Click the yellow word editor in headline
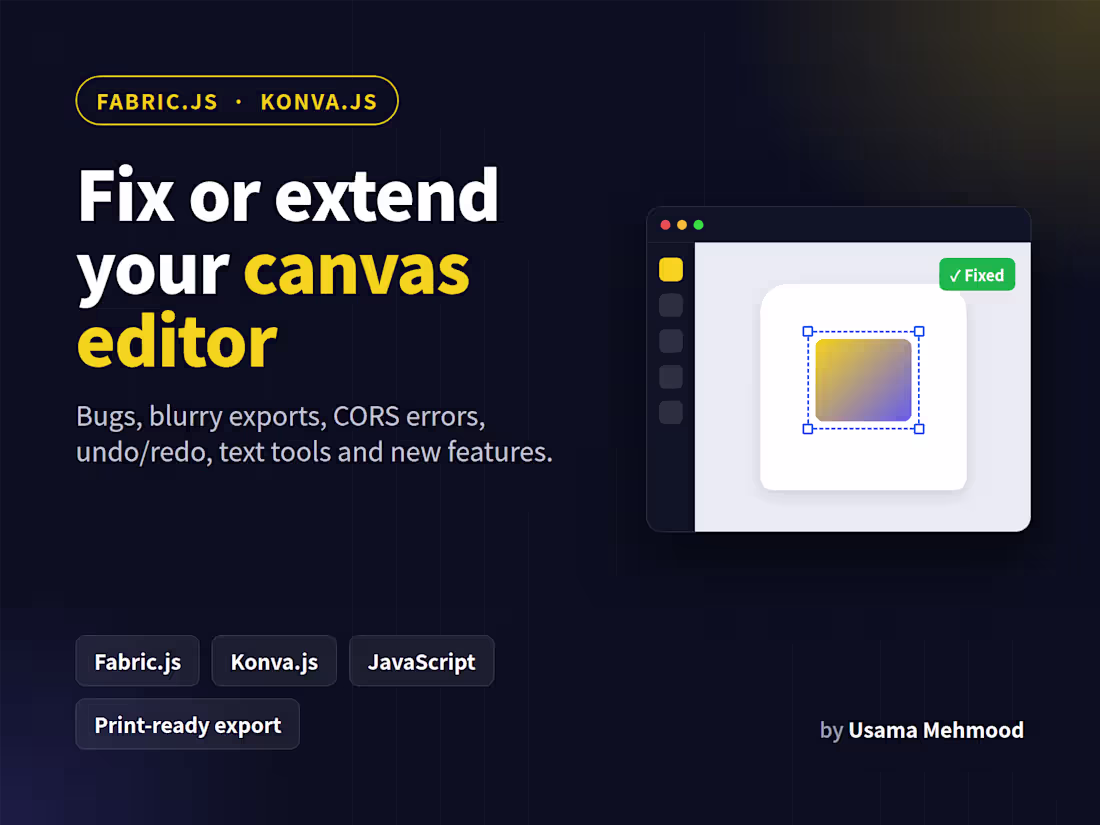 point(177,342)
